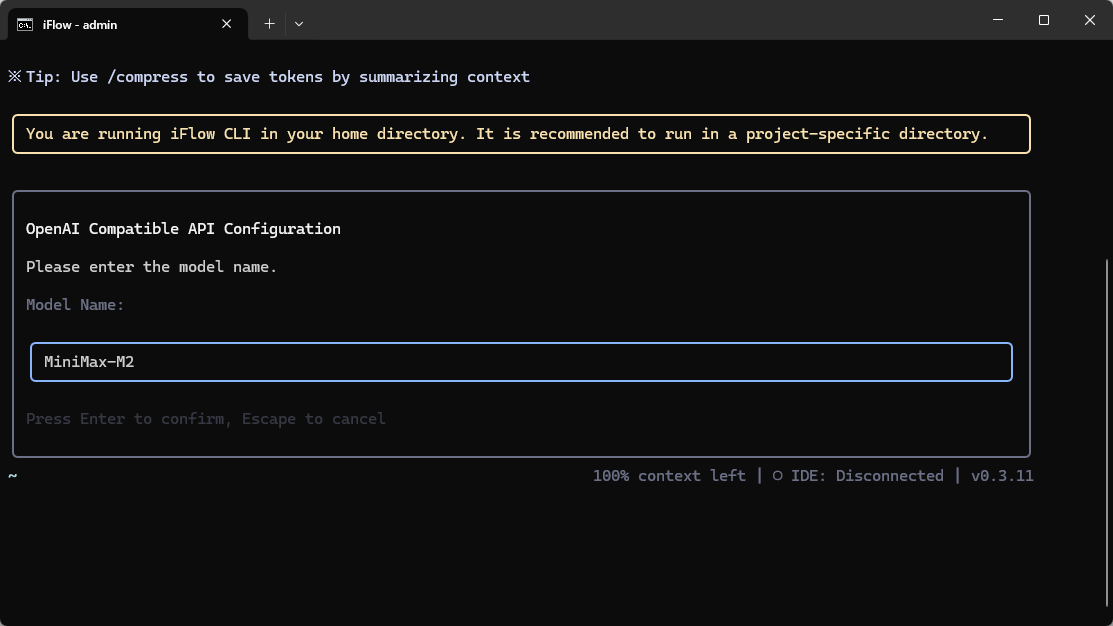Click the IDE status circle indicator
This screenshot has width=1113, height=626.
[777, 476]
